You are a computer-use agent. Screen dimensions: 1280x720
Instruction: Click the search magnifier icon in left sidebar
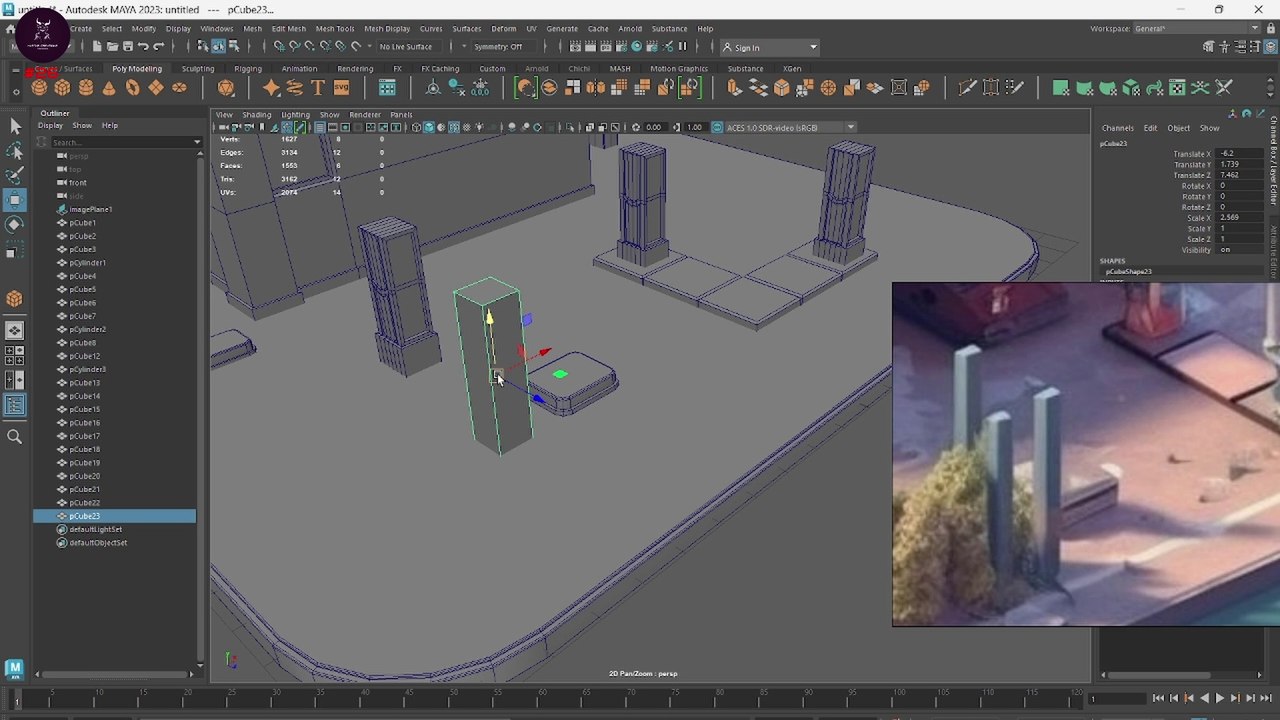[x=14, y=437]
